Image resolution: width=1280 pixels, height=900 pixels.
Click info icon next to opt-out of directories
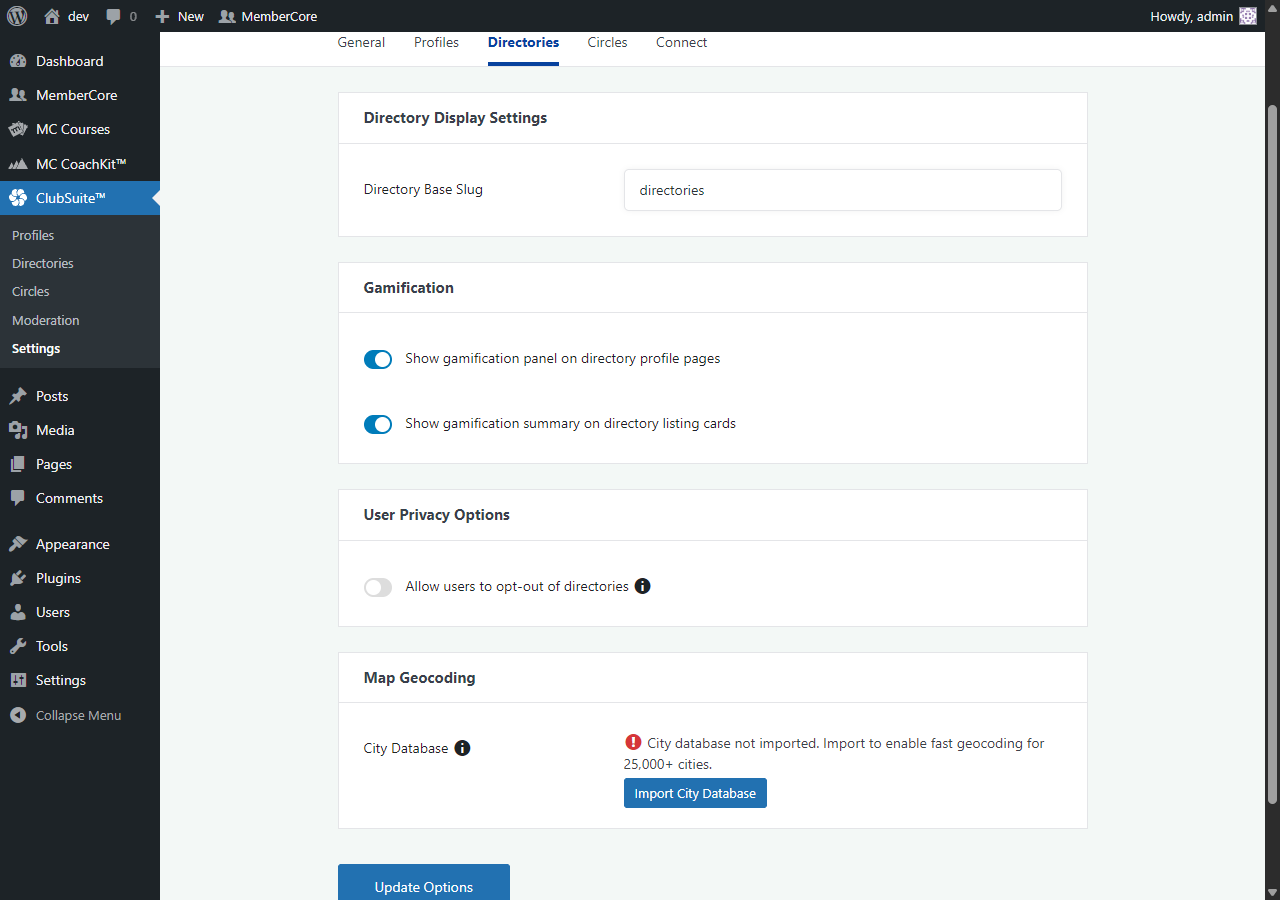(x=643, y=586)
